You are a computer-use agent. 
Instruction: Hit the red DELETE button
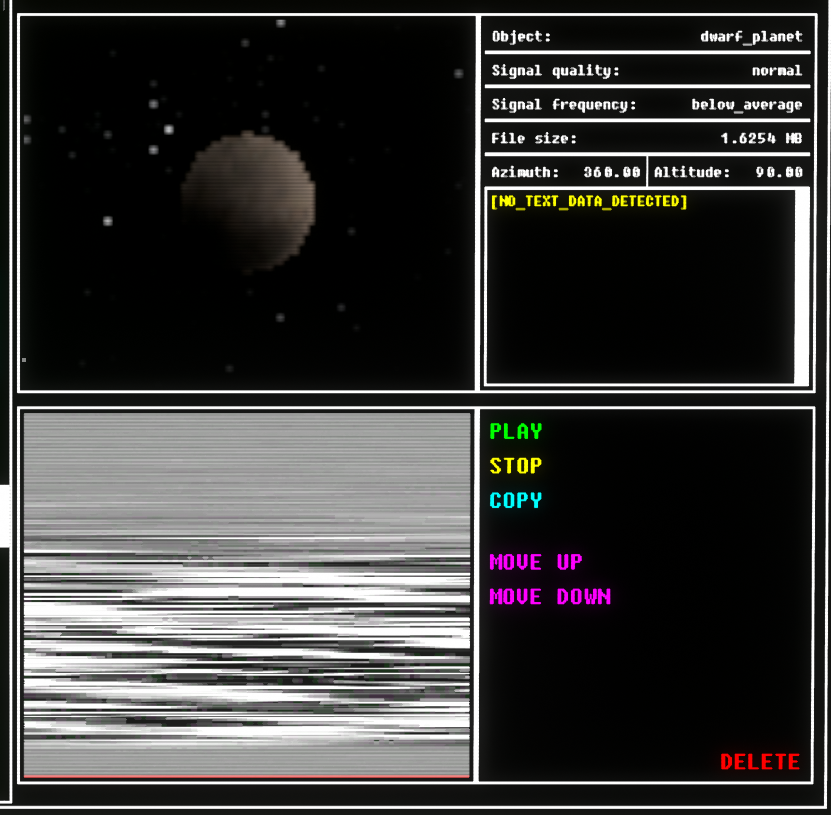tap(759, 762)
